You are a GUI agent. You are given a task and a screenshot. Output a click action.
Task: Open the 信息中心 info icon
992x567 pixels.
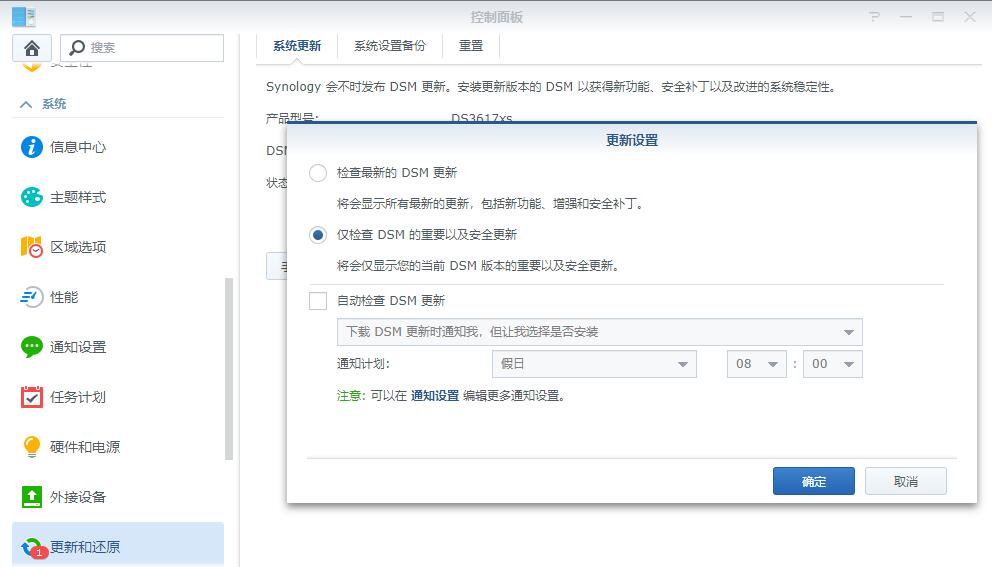32,147
